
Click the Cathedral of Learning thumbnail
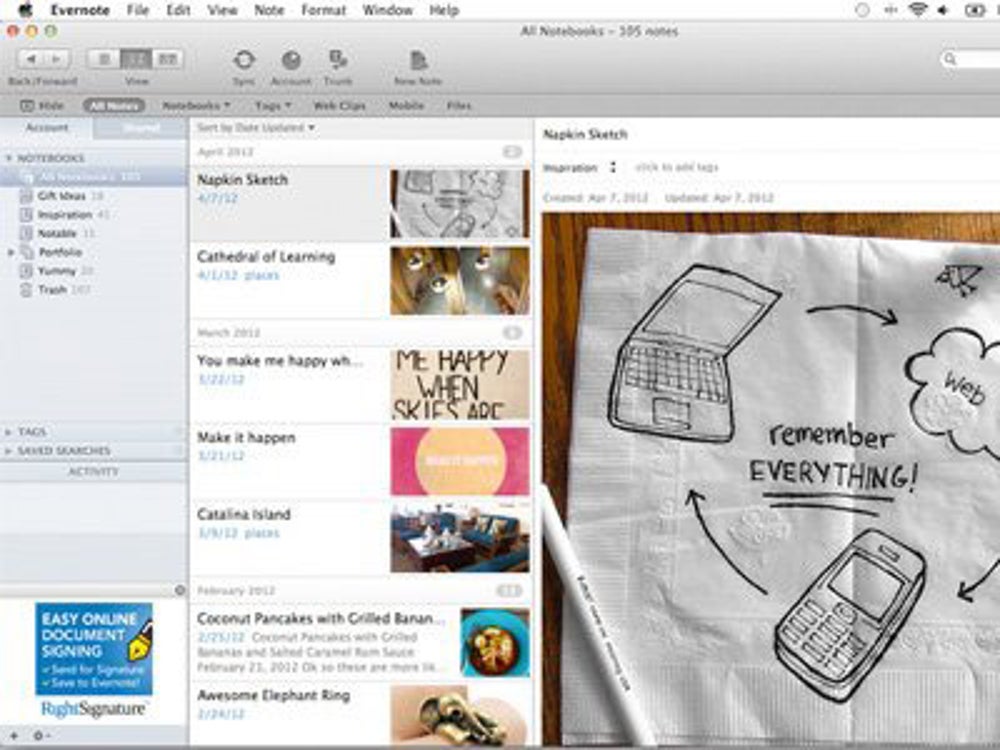(x=459, y=281)
